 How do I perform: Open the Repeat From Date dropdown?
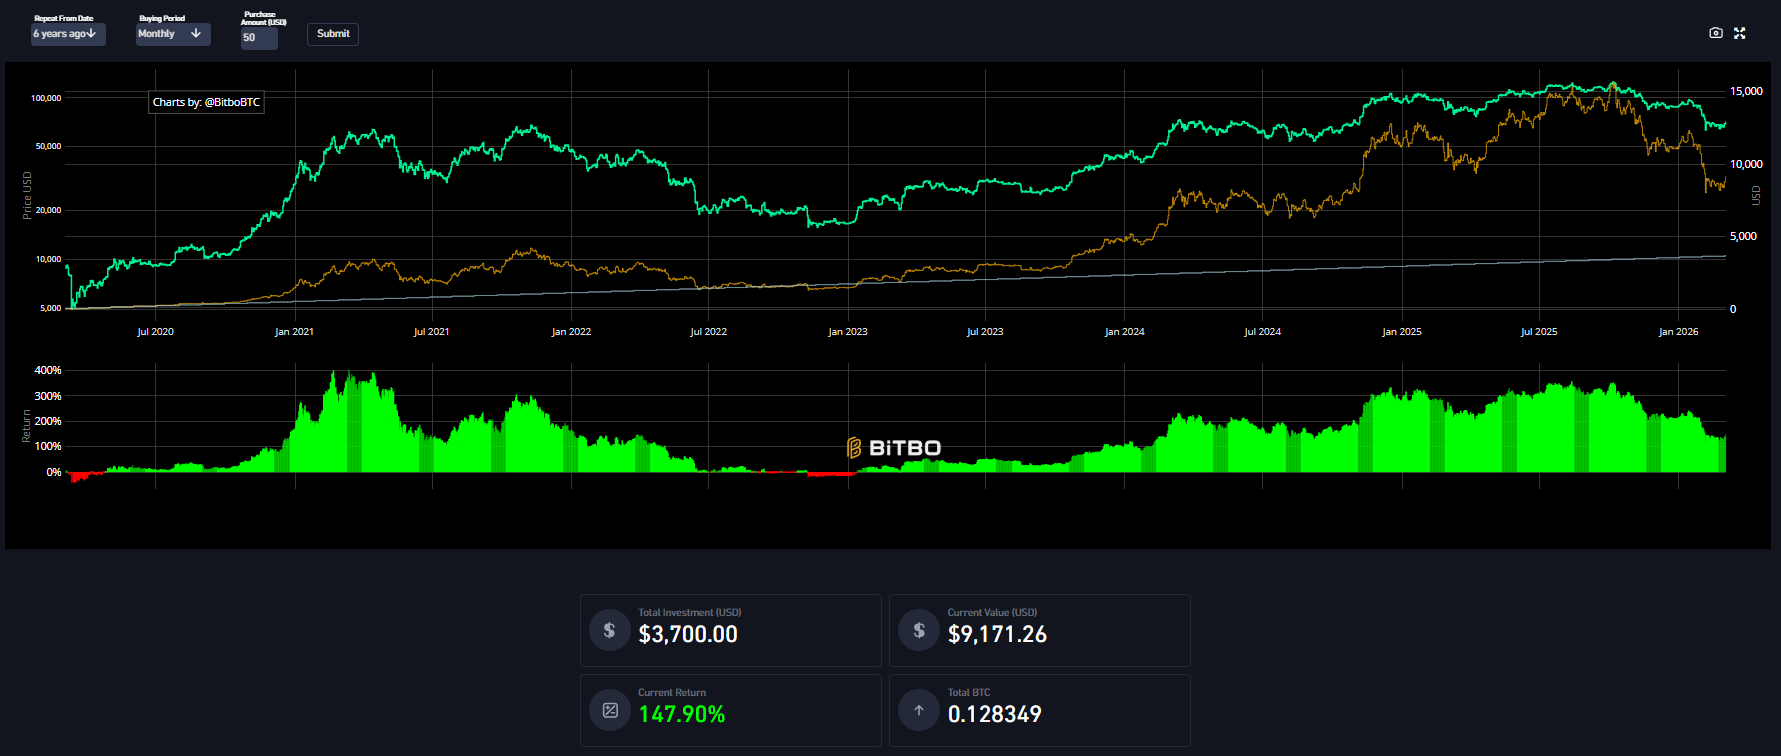point(67,34)
